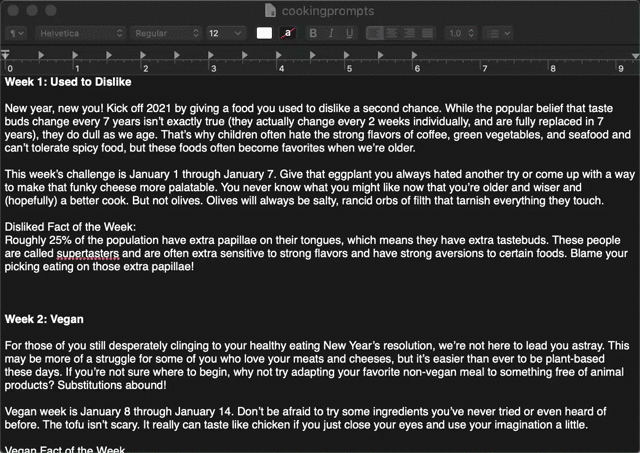
Task: Click the text 'New year, new you!'
Action: point(54,109)
